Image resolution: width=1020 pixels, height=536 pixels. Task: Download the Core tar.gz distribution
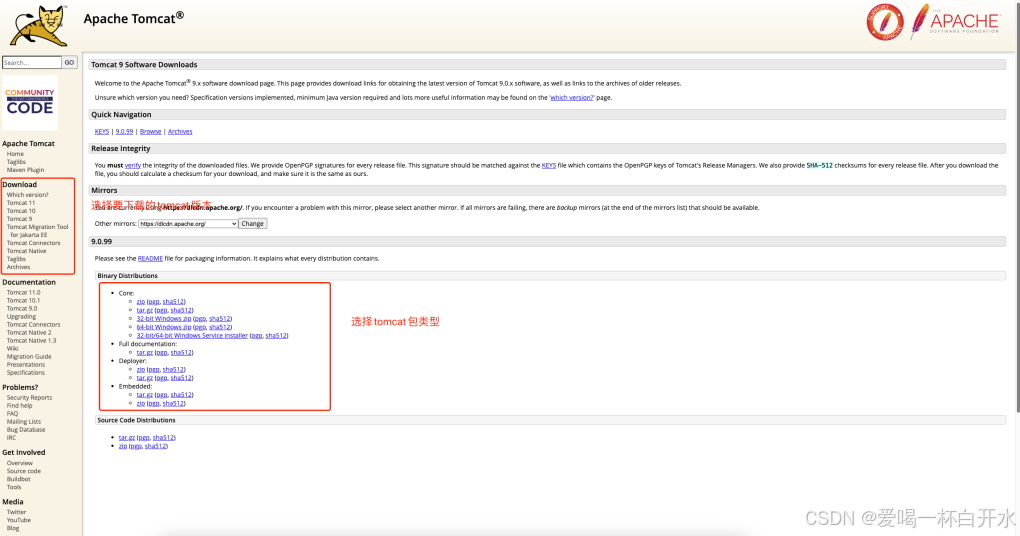click(x=144, y=310)
